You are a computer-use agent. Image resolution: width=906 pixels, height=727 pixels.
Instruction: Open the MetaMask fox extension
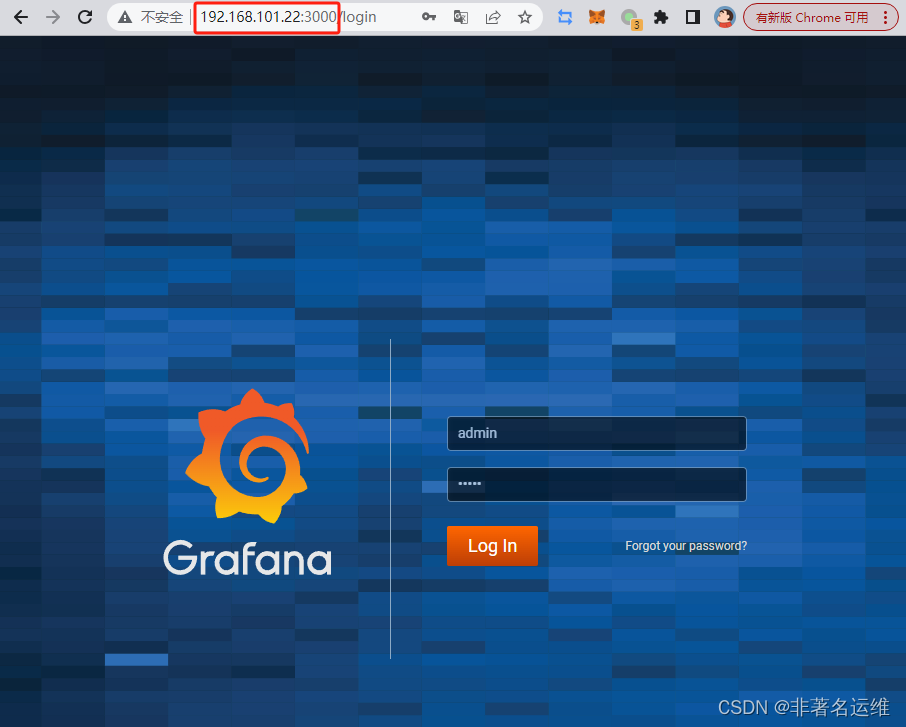click(x=597, y=17)
